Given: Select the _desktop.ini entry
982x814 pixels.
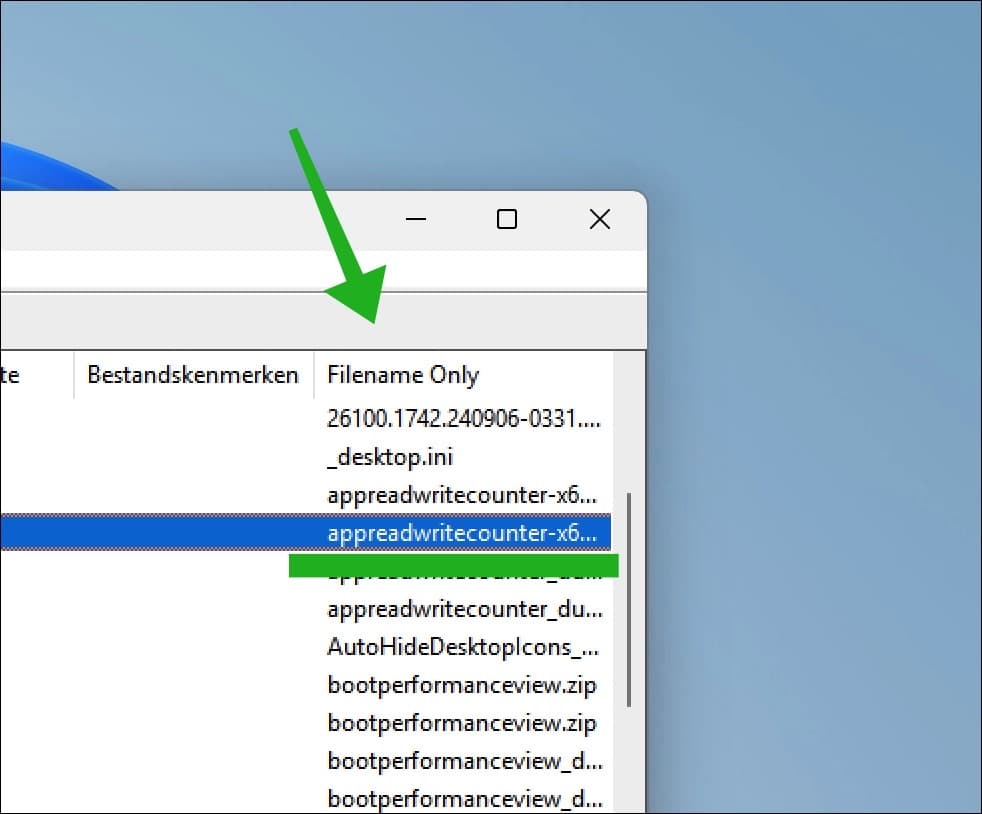Looking at the screenshot, I should pyautogui.click(x=390, y=456).
